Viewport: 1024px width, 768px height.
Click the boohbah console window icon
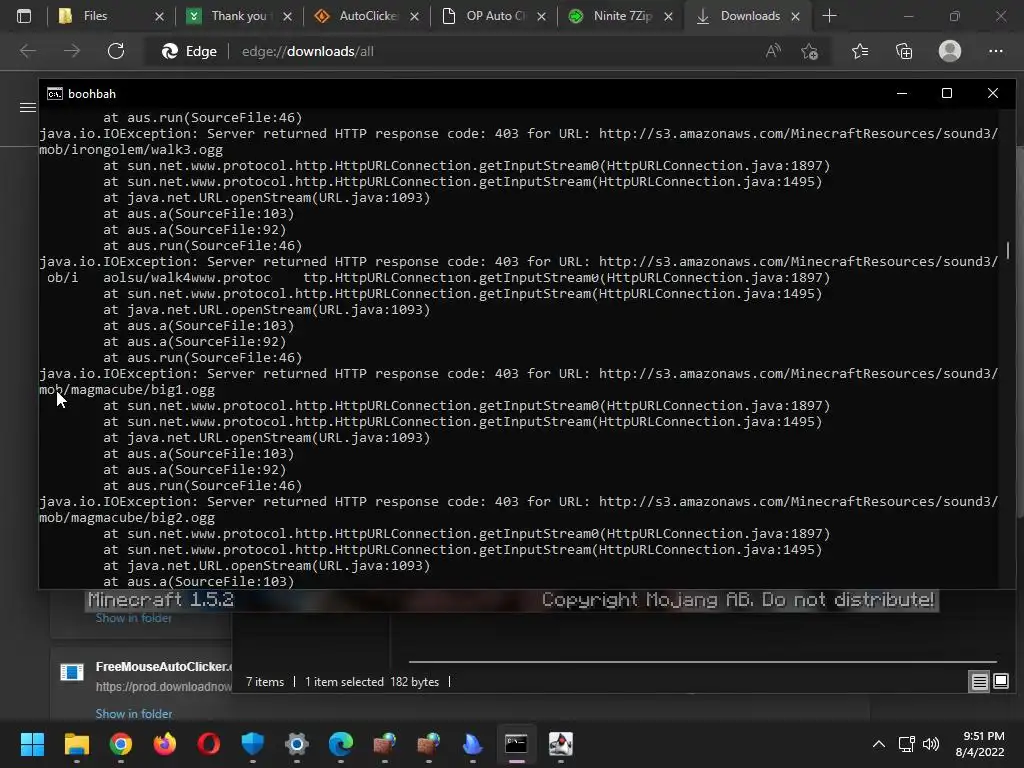point(55,94)
